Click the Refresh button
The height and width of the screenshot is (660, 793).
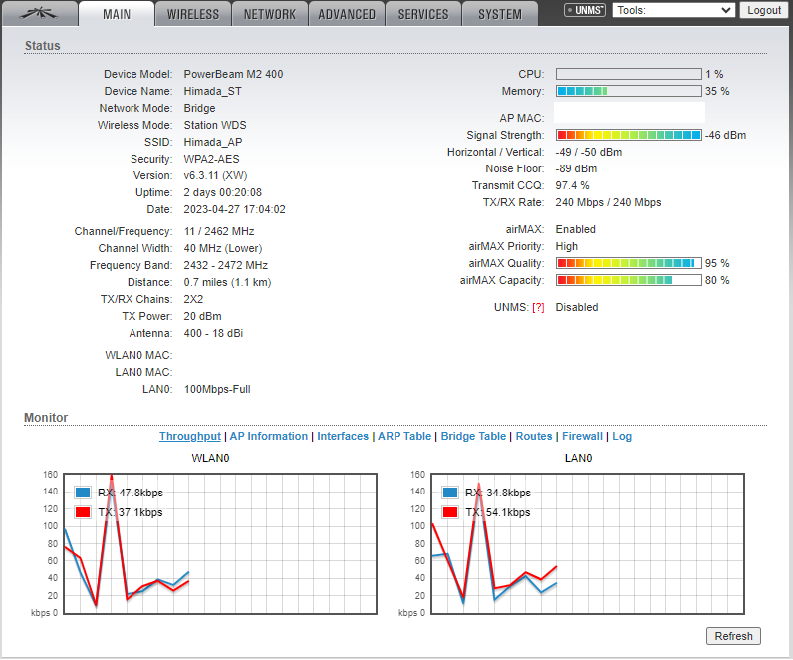coord(733,636)
